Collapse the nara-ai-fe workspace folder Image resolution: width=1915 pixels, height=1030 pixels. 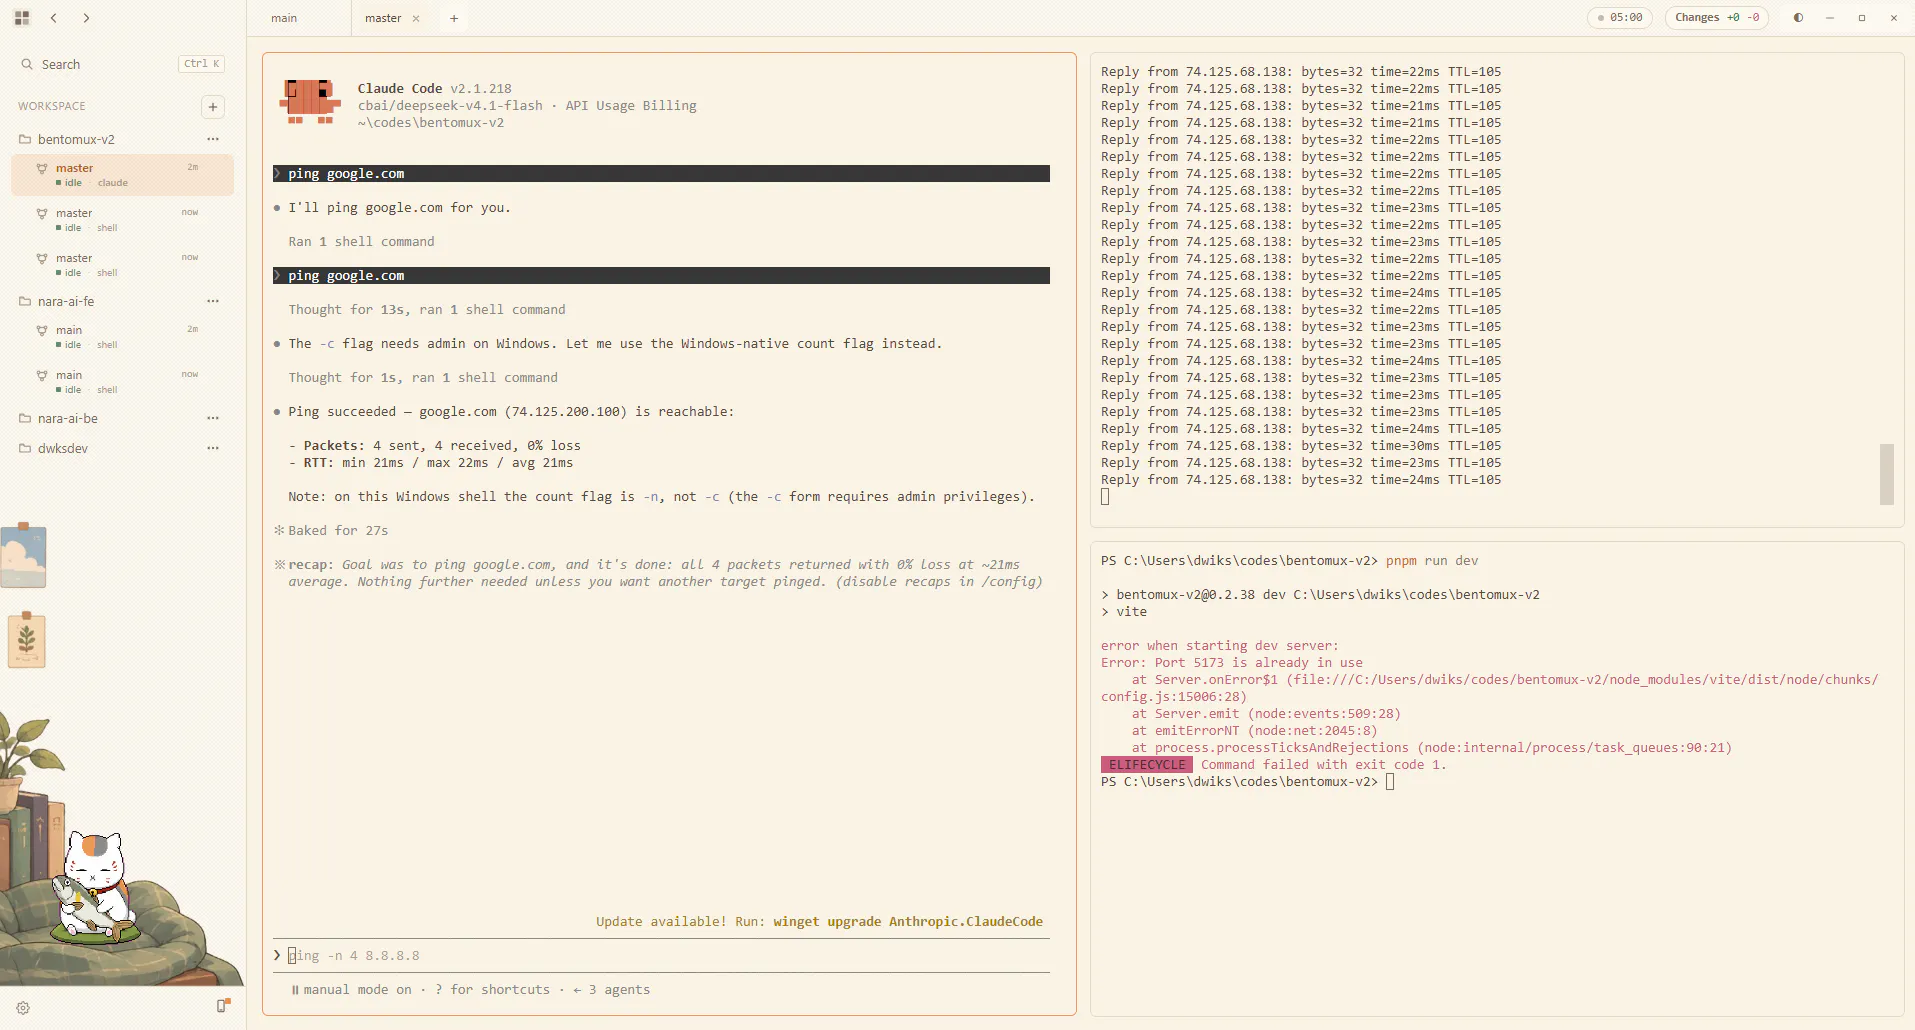[66, 301]
